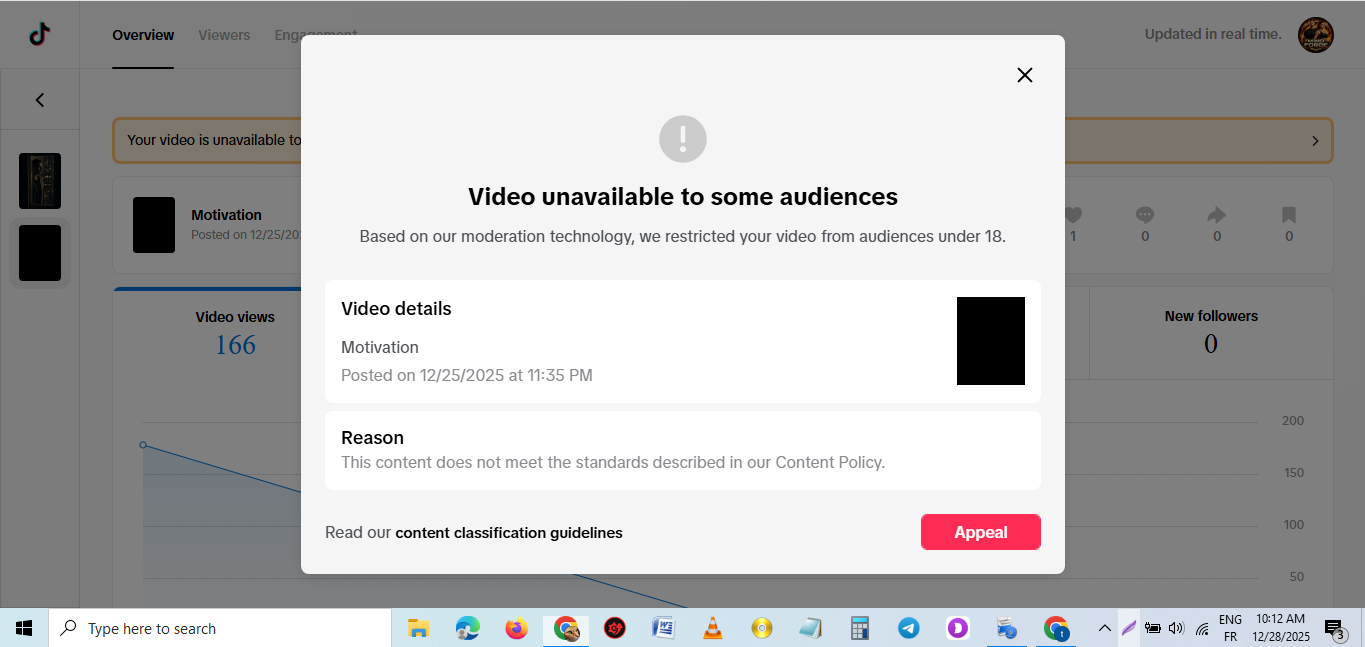Click the chart data point circle
Image resolution: width=1365 pixels, height=647 pixels.
(143, 445)
